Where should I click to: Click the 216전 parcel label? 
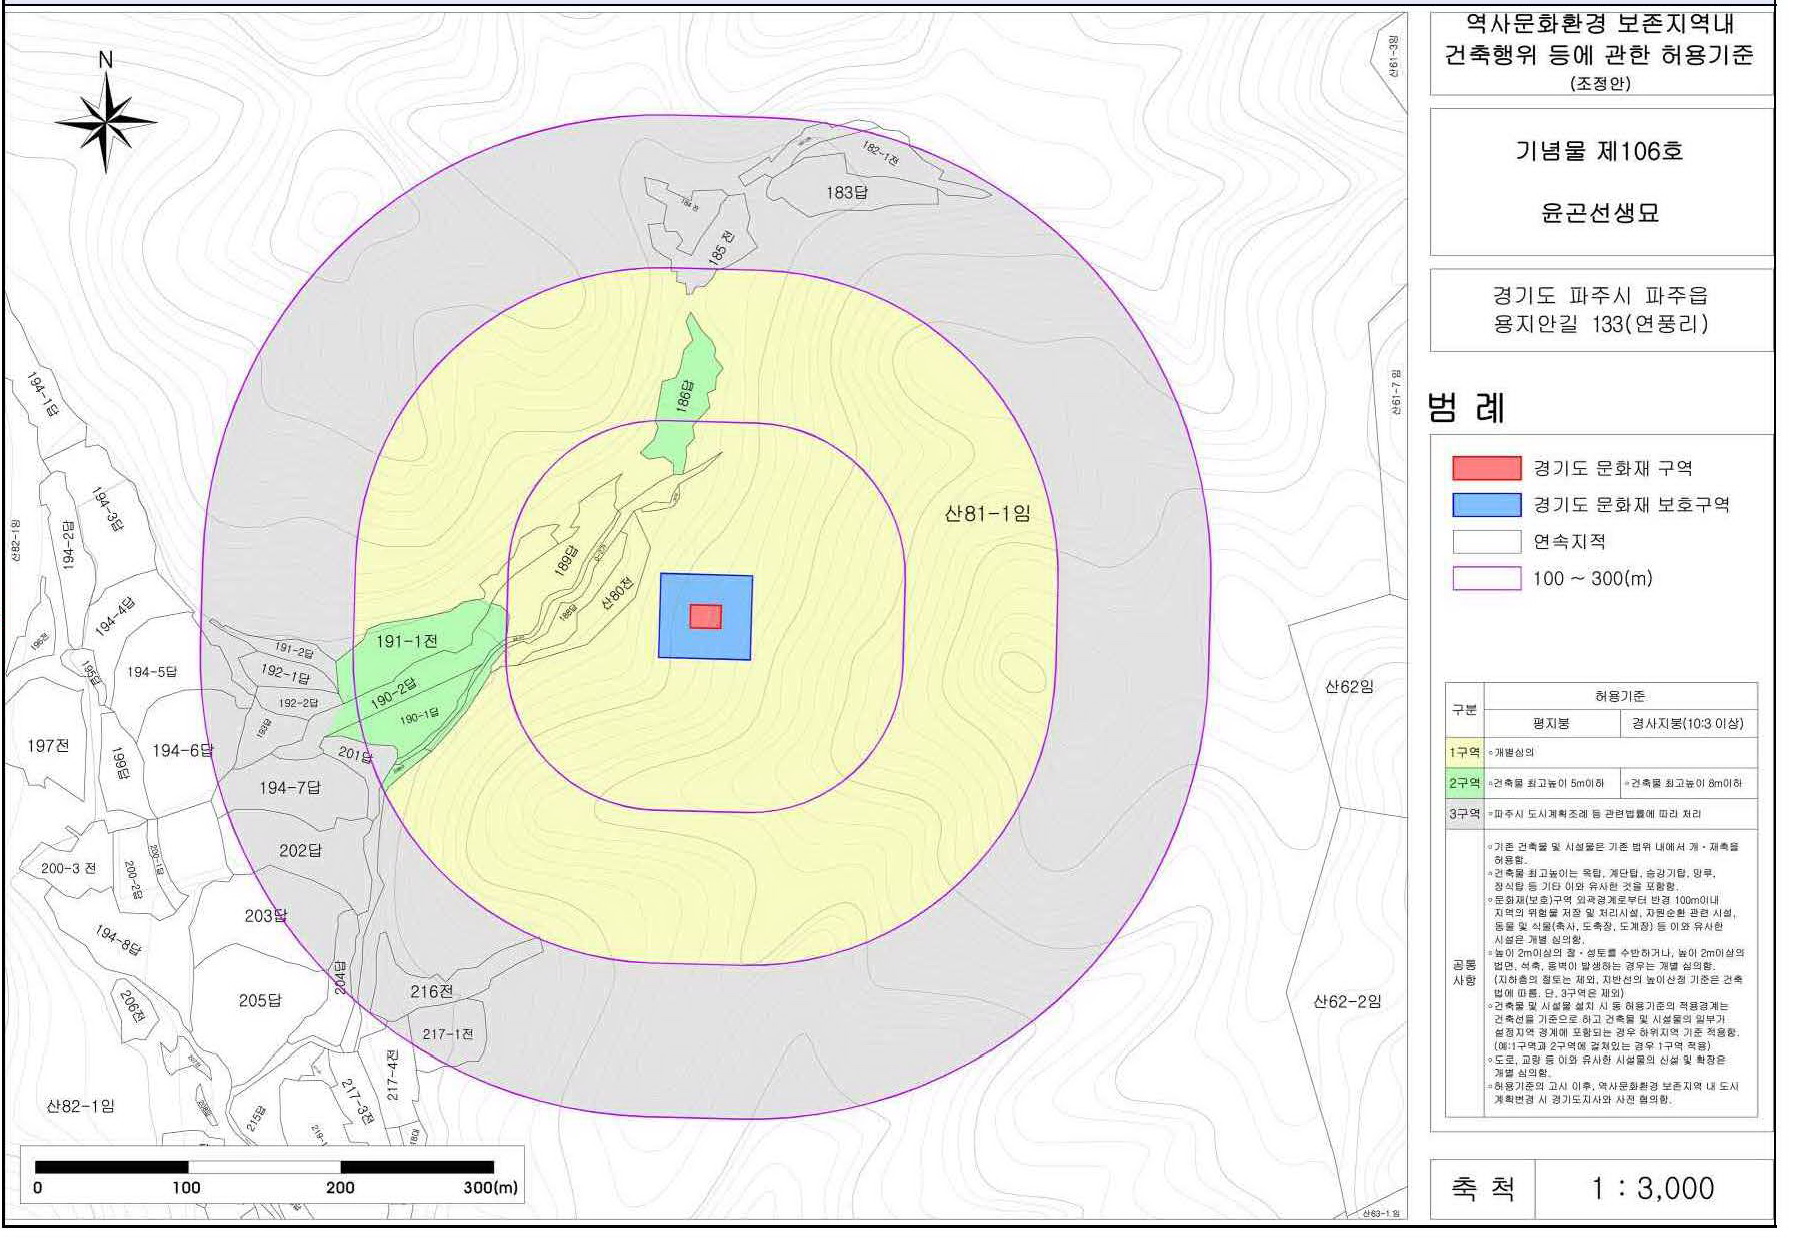click(431, 991)
